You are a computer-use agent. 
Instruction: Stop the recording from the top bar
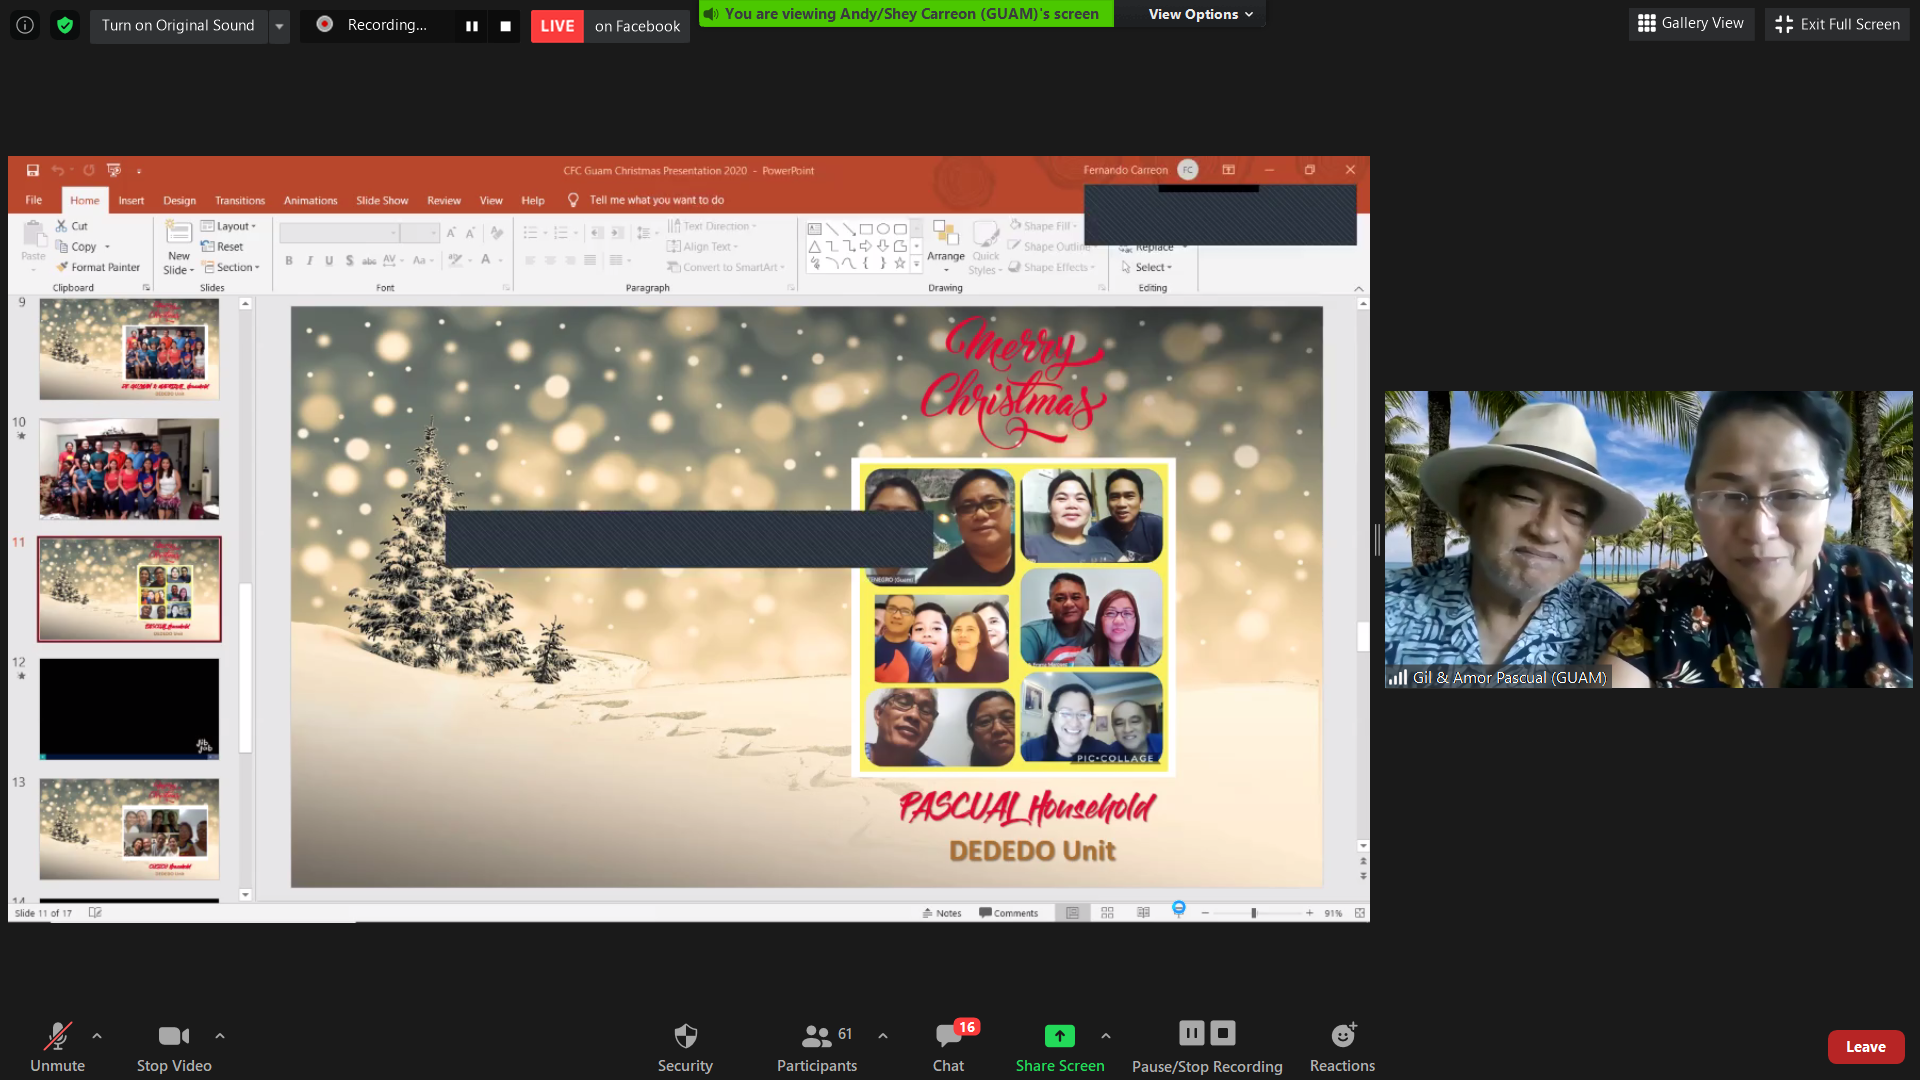click(x=505, y=26)
